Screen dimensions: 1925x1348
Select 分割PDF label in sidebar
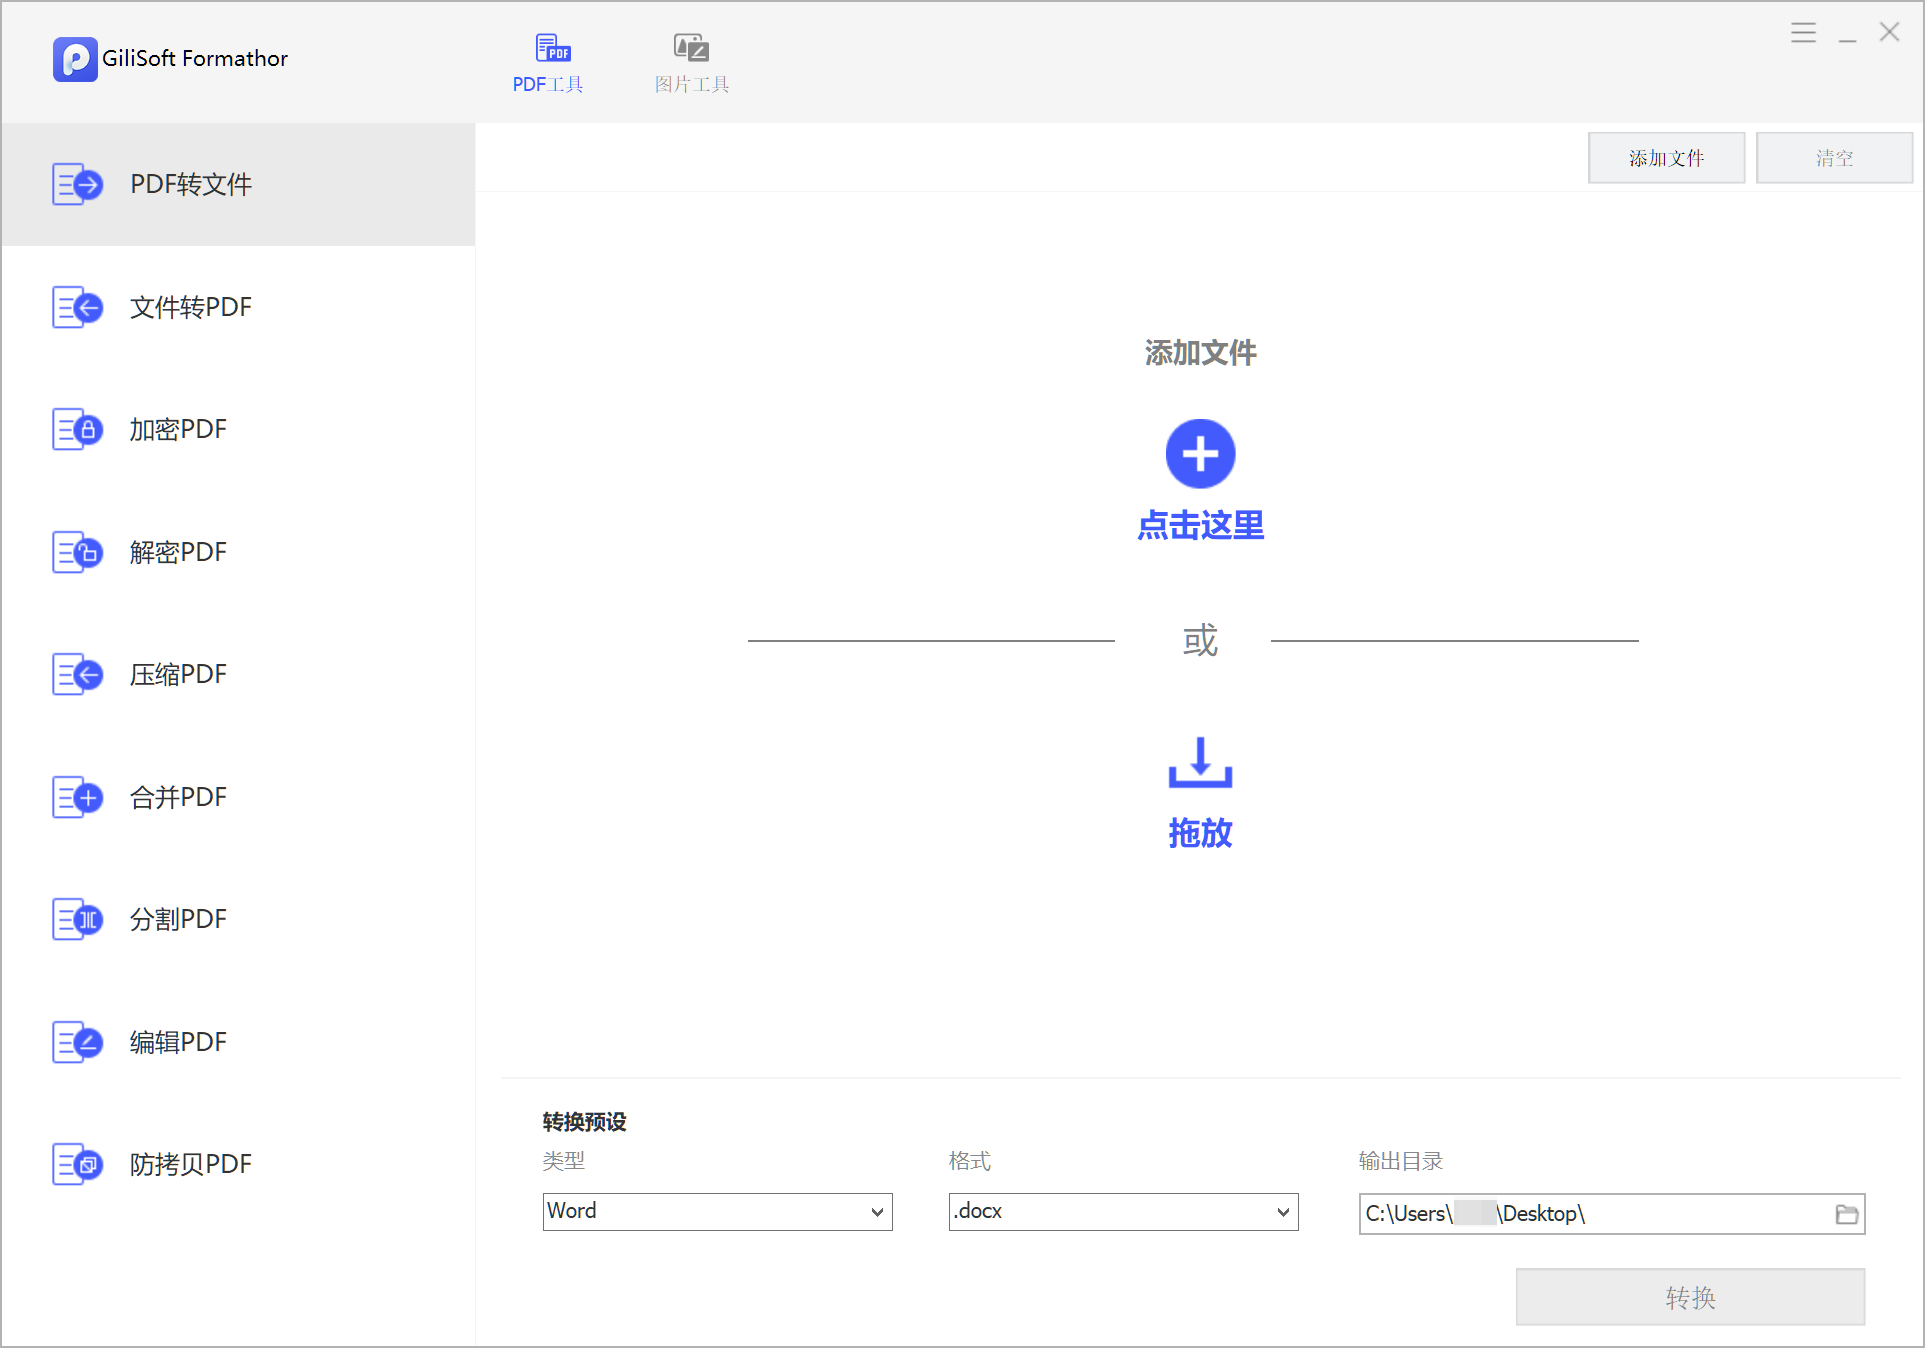178,920
